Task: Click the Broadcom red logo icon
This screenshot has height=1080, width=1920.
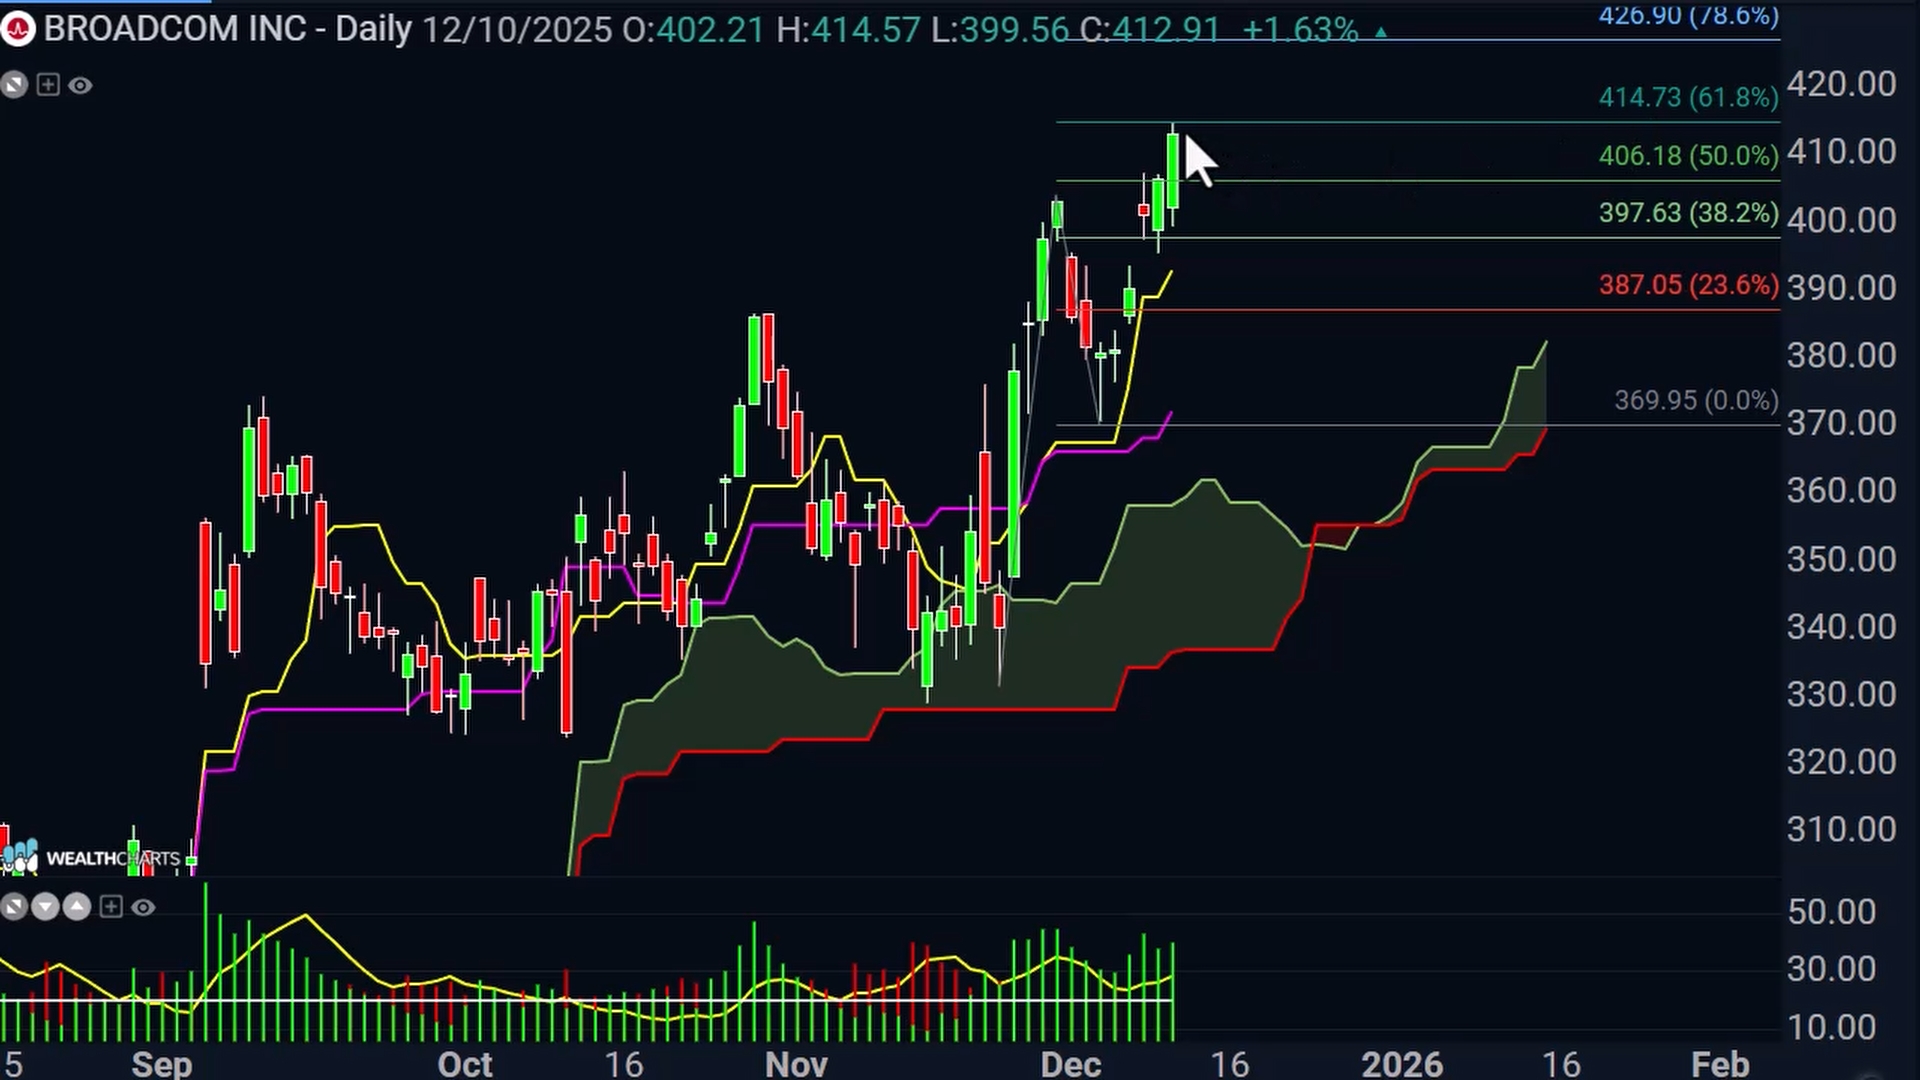Action: coord(17,29)
